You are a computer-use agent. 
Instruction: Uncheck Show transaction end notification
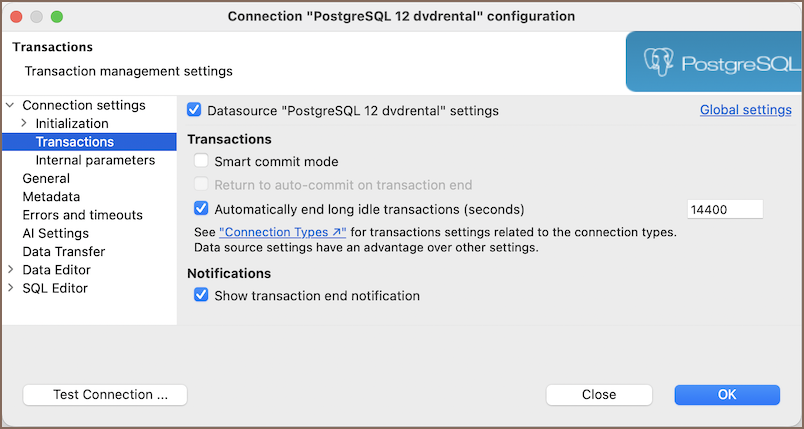[202, 295]
